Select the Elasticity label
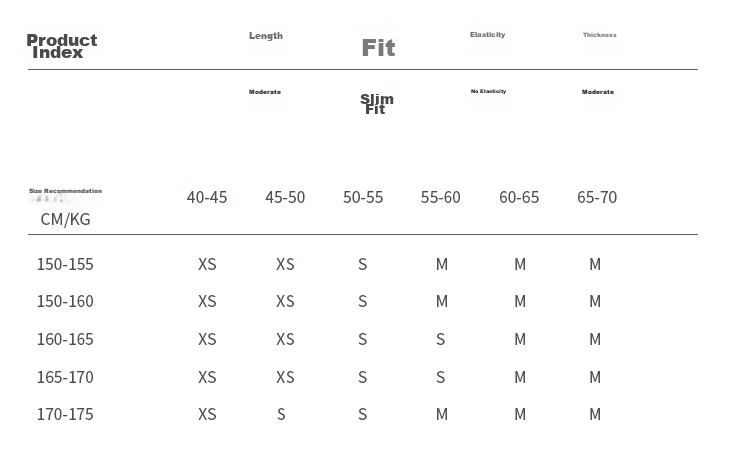 (487, 34)
